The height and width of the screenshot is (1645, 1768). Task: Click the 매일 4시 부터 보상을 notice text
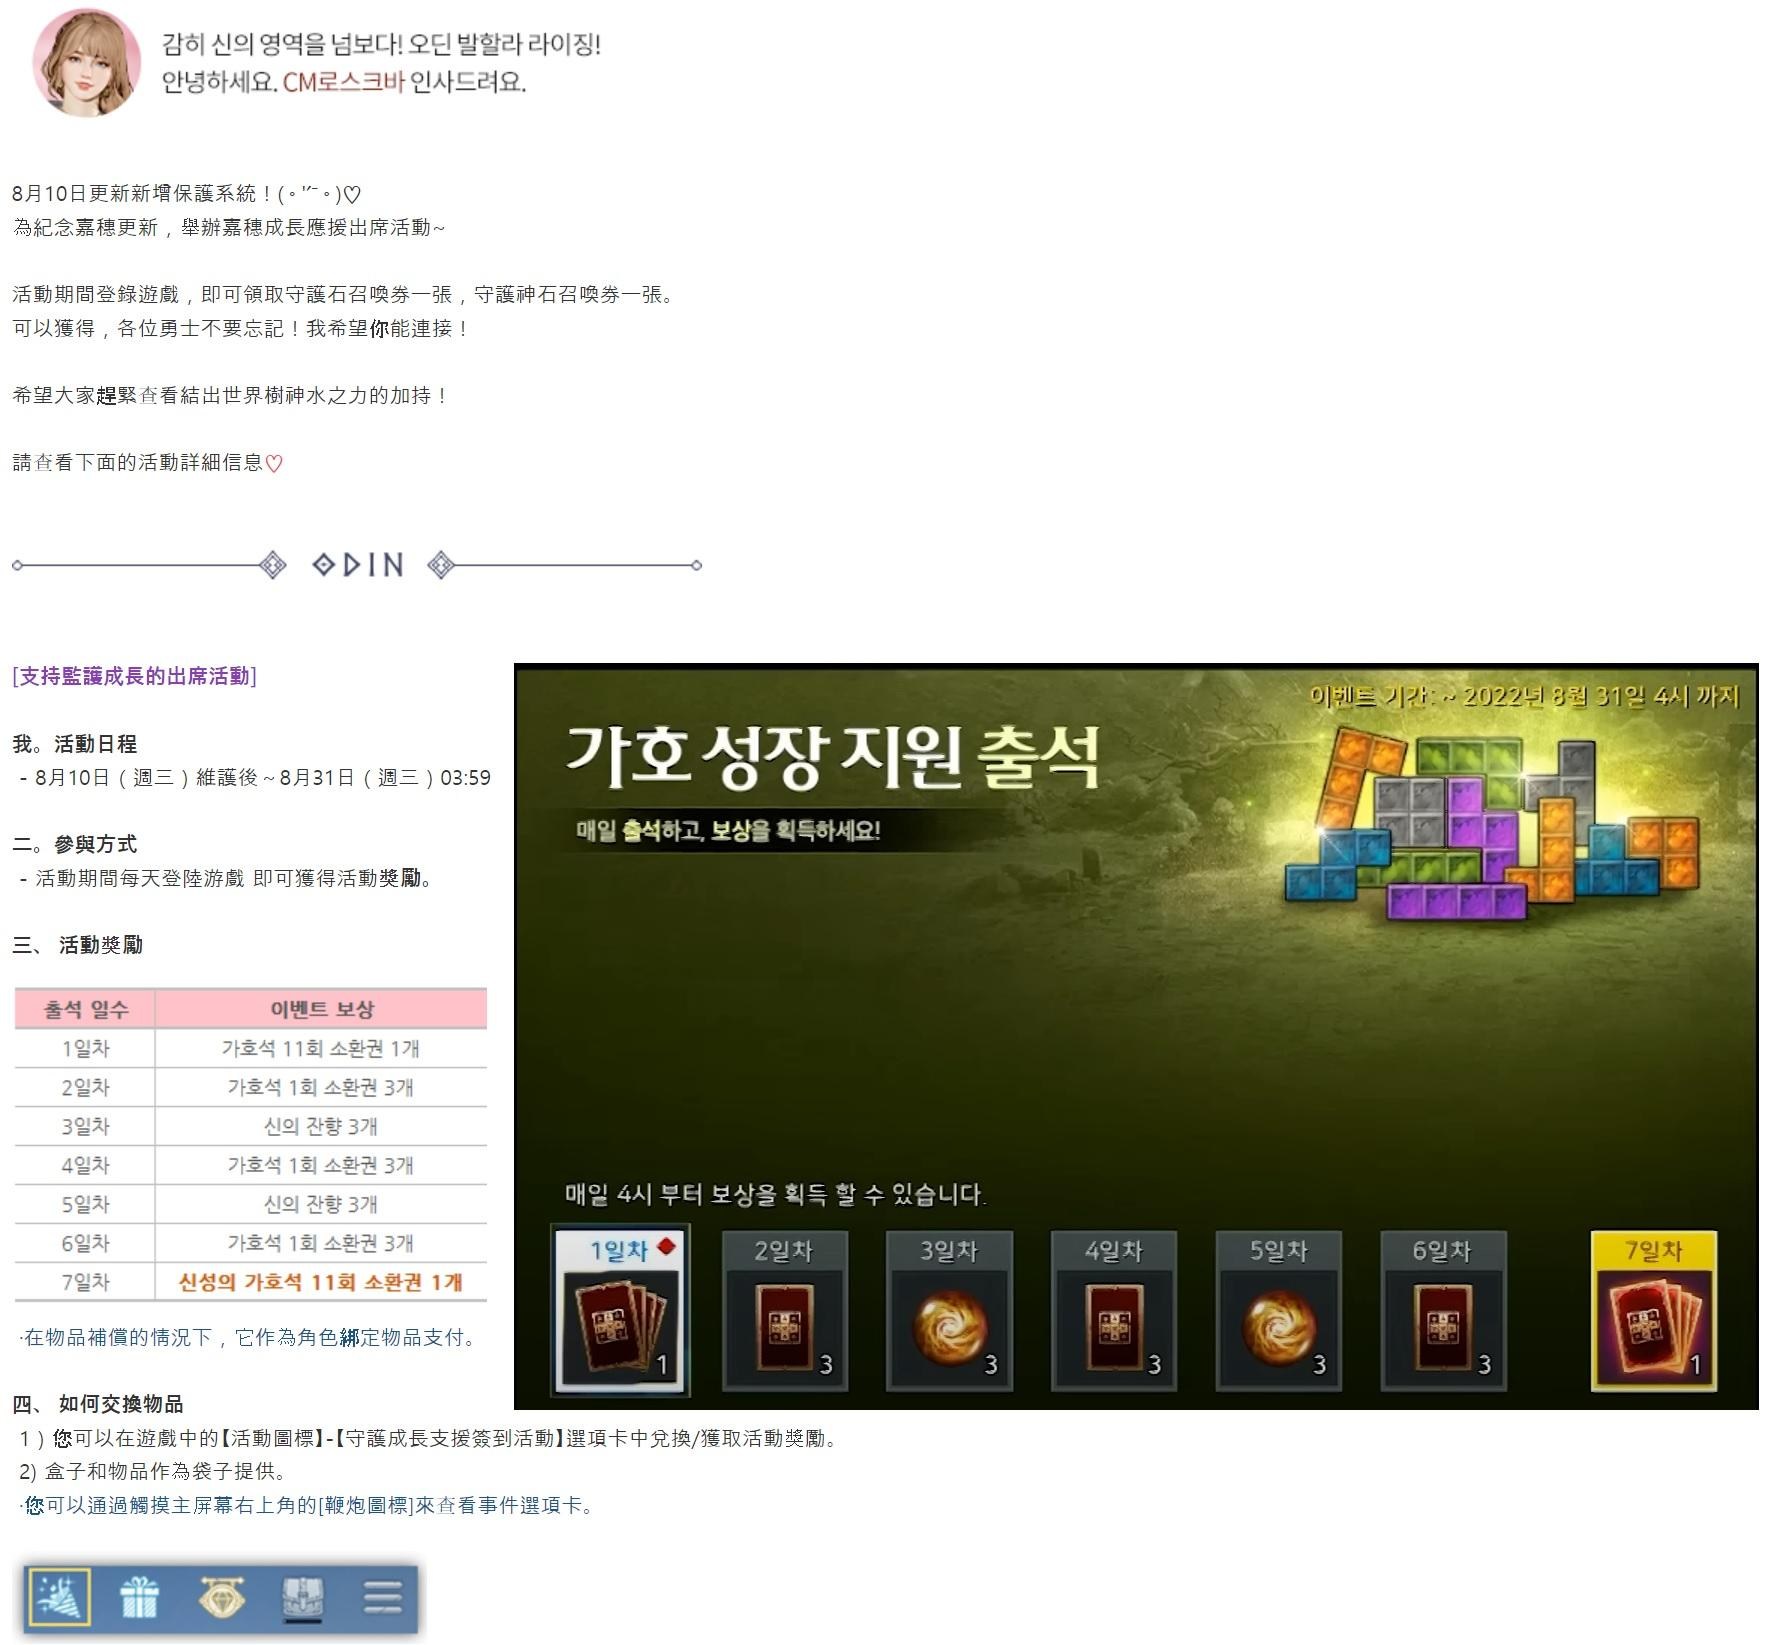click(x=775, y=1194)
